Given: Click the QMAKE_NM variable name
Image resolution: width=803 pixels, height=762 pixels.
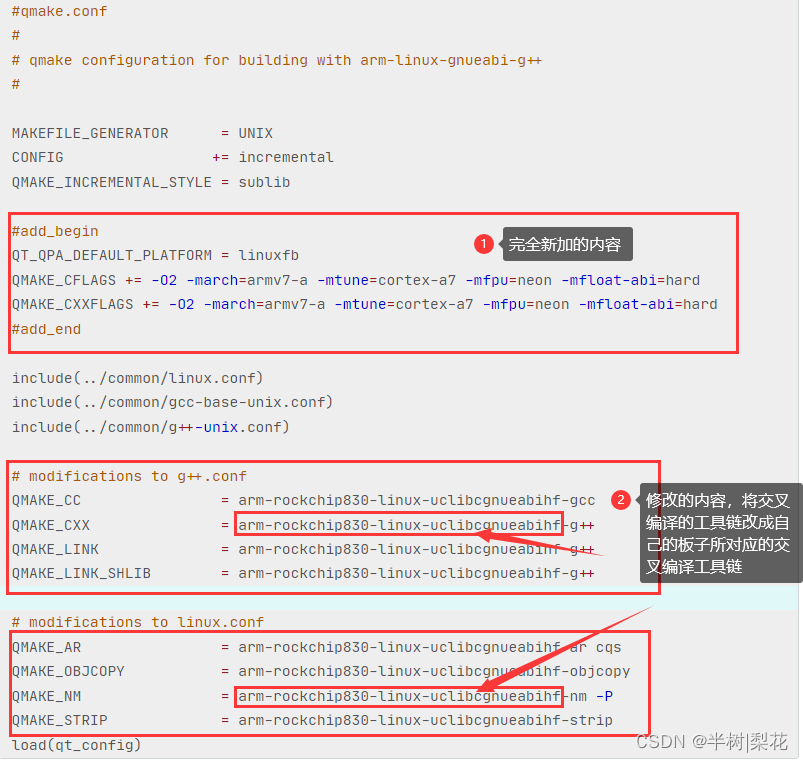Looking at the screenshot, I should pos(46,696).
